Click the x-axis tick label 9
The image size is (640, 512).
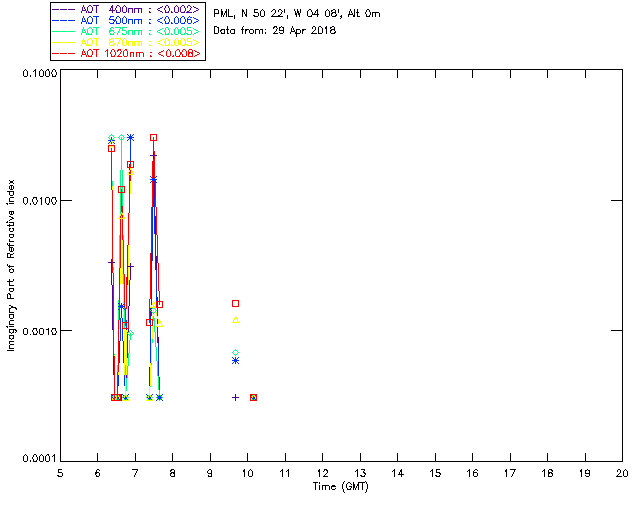click(x=210, y=473)
